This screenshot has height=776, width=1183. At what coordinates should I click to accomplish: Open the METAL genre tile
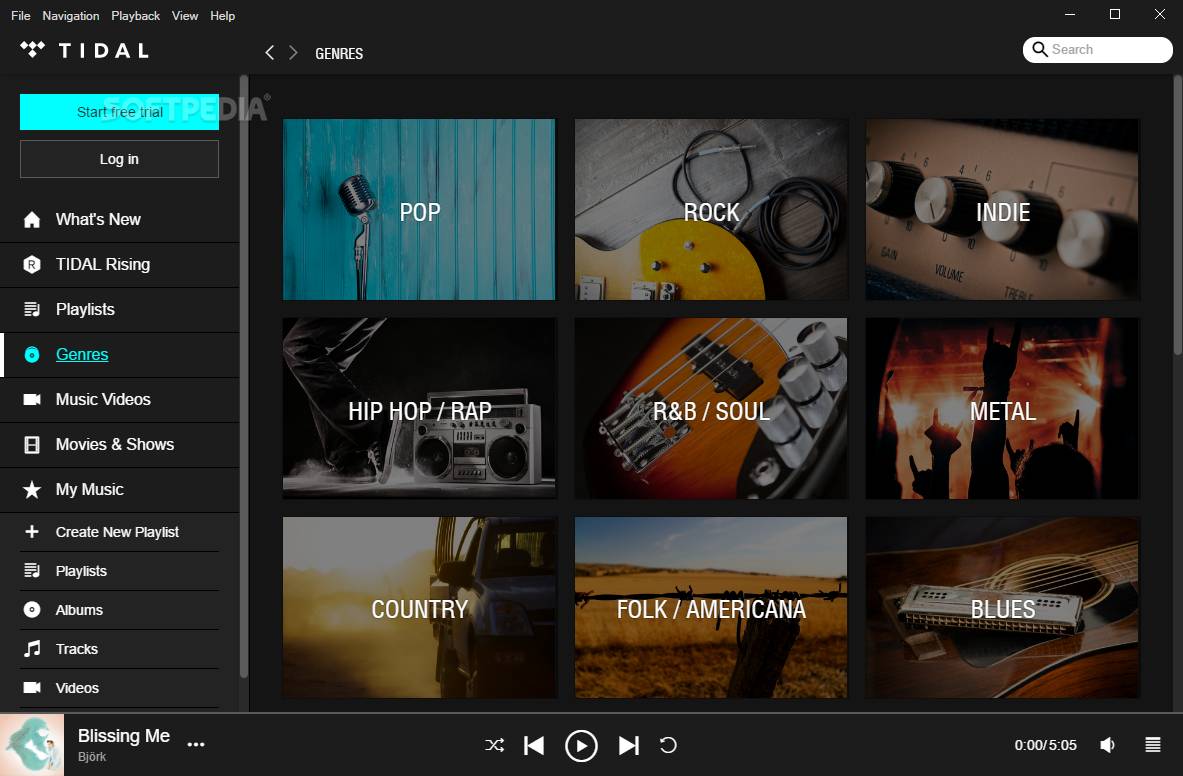coord(1003,408)
